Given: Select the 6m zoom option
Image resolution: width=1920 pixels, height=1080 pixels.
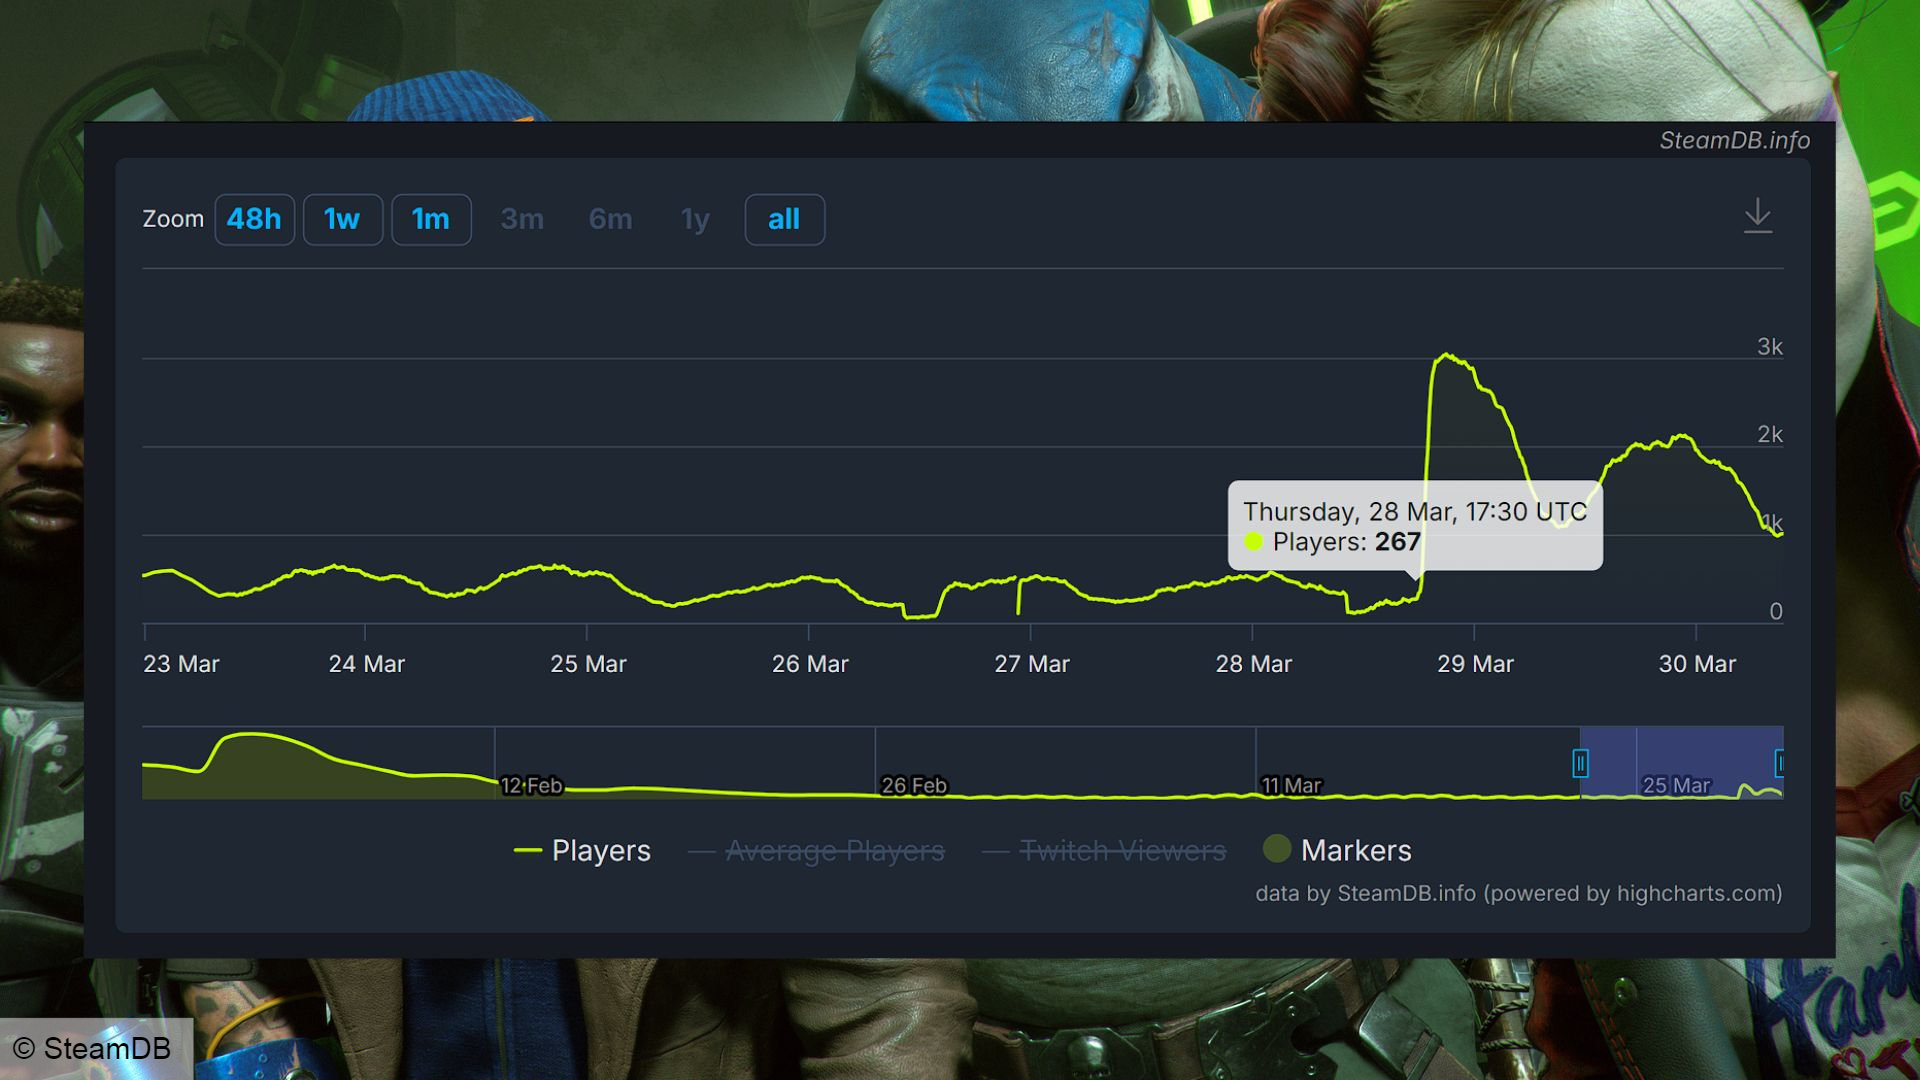Looking at the screenshot, I should click(x=609, y=219).
